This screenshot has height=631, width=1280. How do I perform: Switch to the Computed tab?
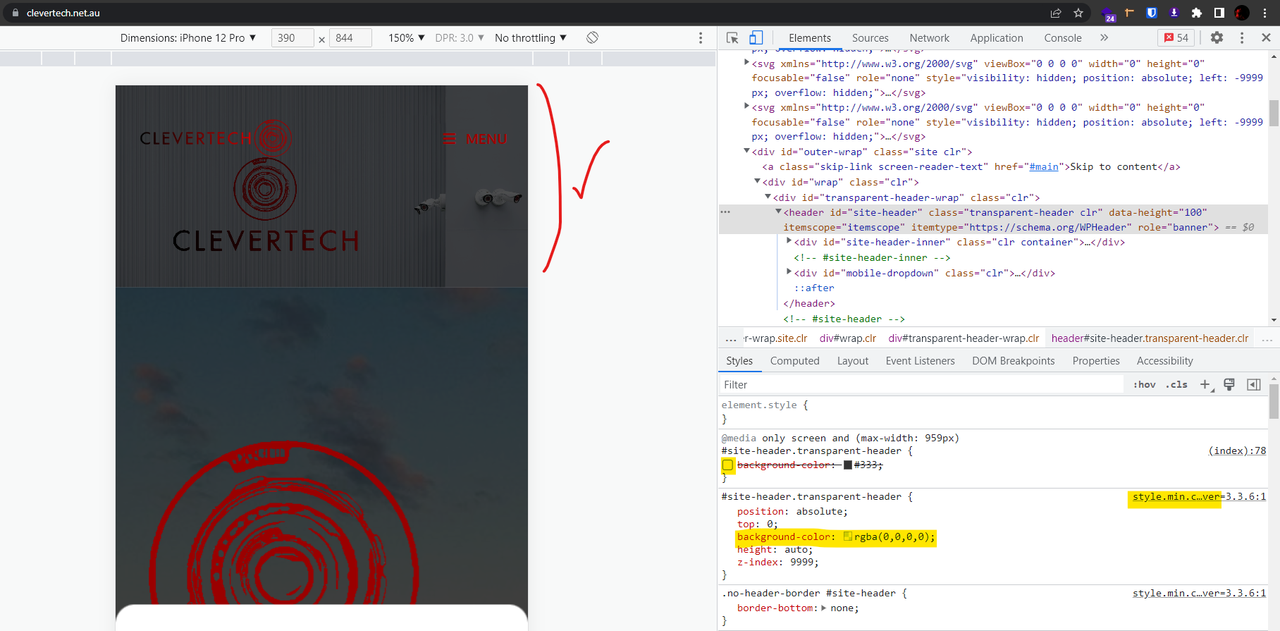(795, 361)
